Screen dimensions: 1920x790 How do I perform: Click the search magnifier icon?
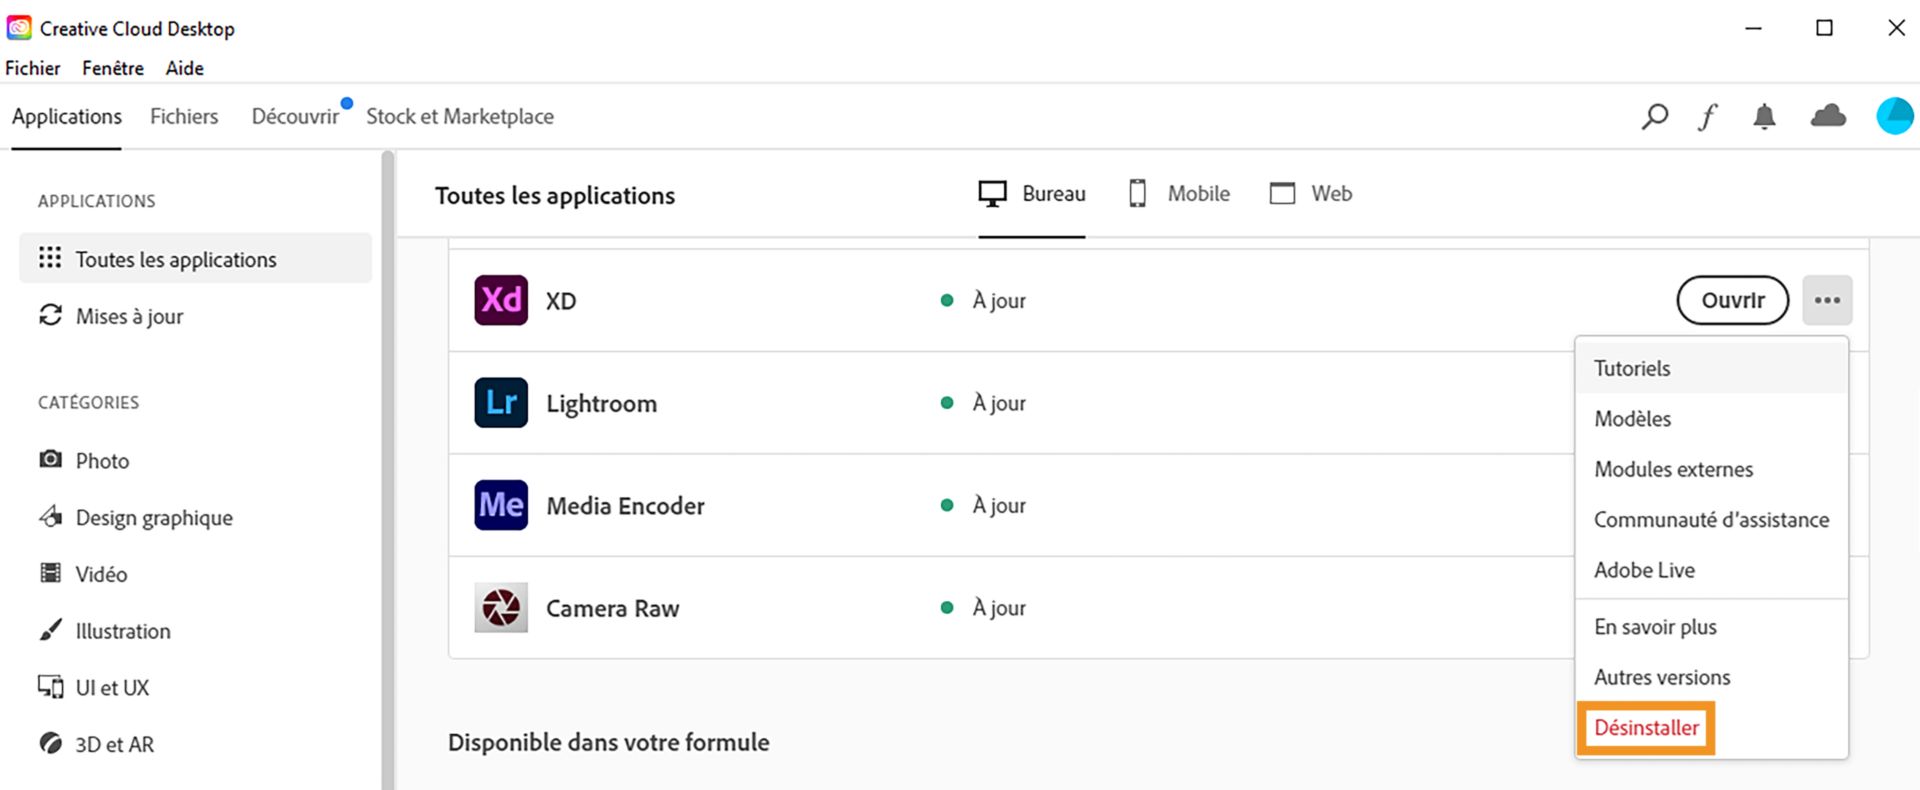coord(1655,117)
